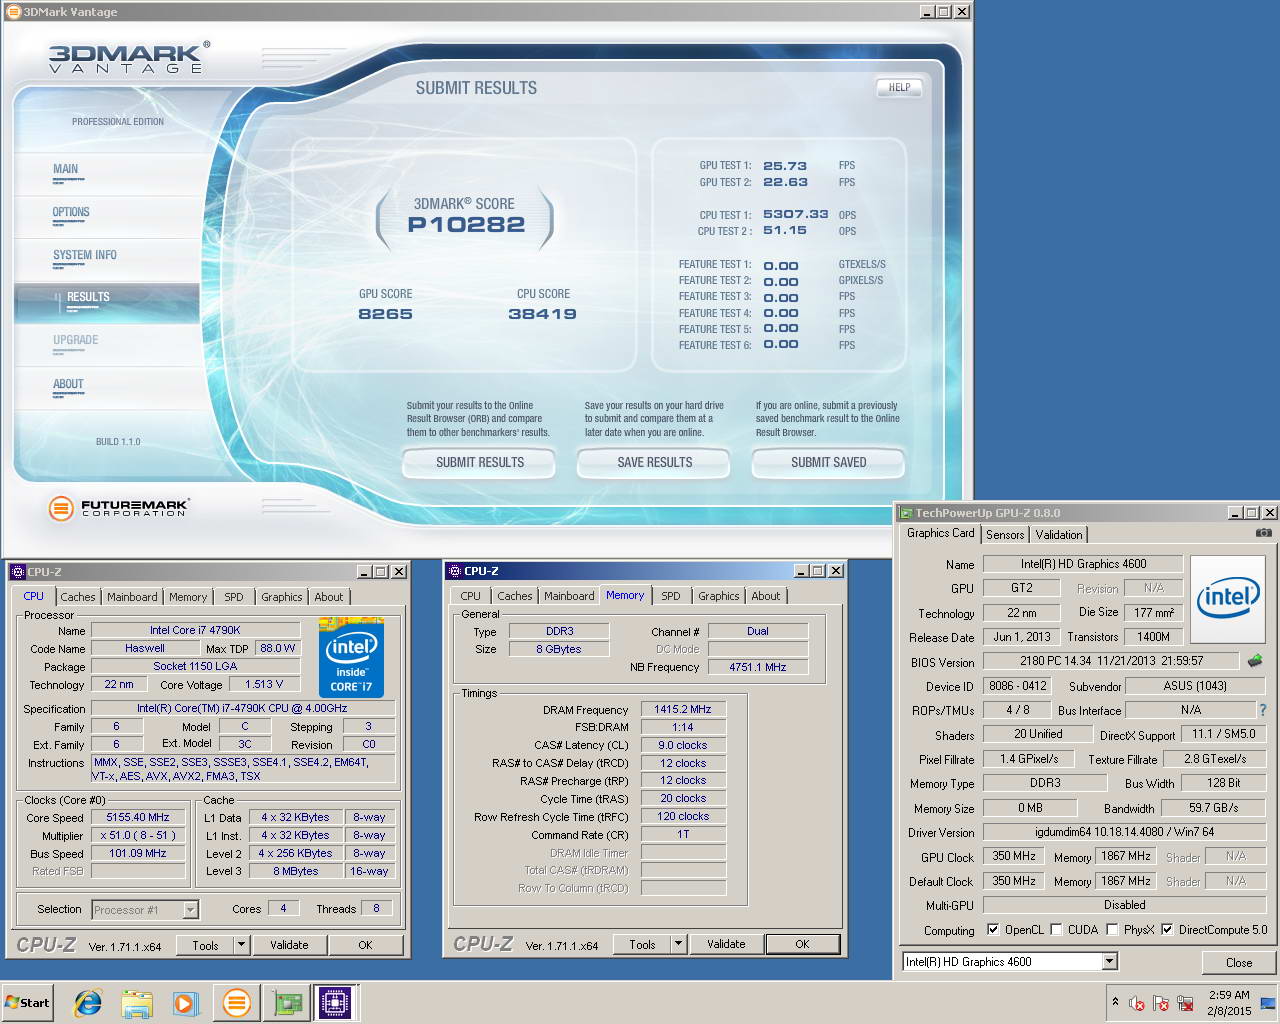Screen dimensions: 1280x1024
Task: Click the network tray icon
Action: coord(1186,1003)
